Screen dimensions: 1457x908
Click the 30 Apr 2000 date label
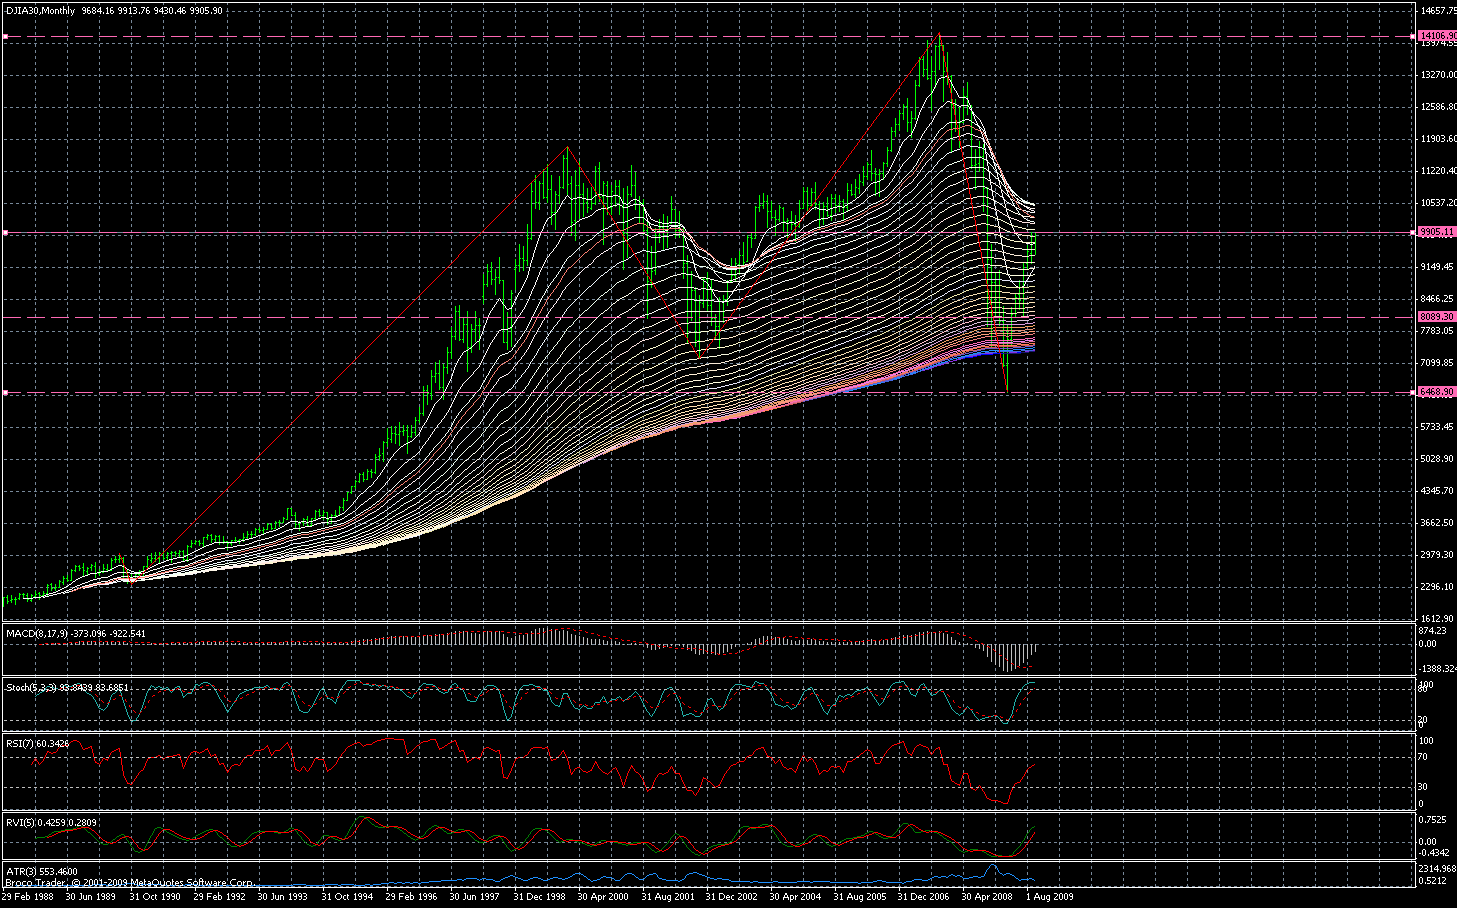(603, 897)
